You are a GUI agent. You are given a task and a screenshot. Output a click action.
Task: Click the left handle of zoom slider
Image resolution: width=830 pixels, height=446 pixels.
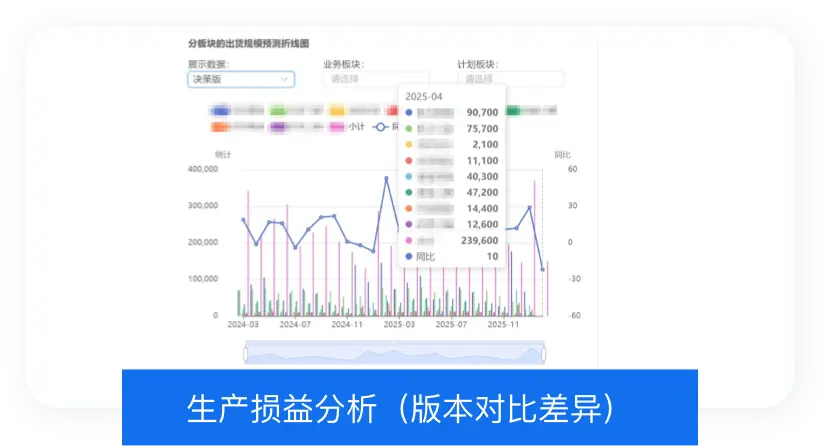coord(246,353)
